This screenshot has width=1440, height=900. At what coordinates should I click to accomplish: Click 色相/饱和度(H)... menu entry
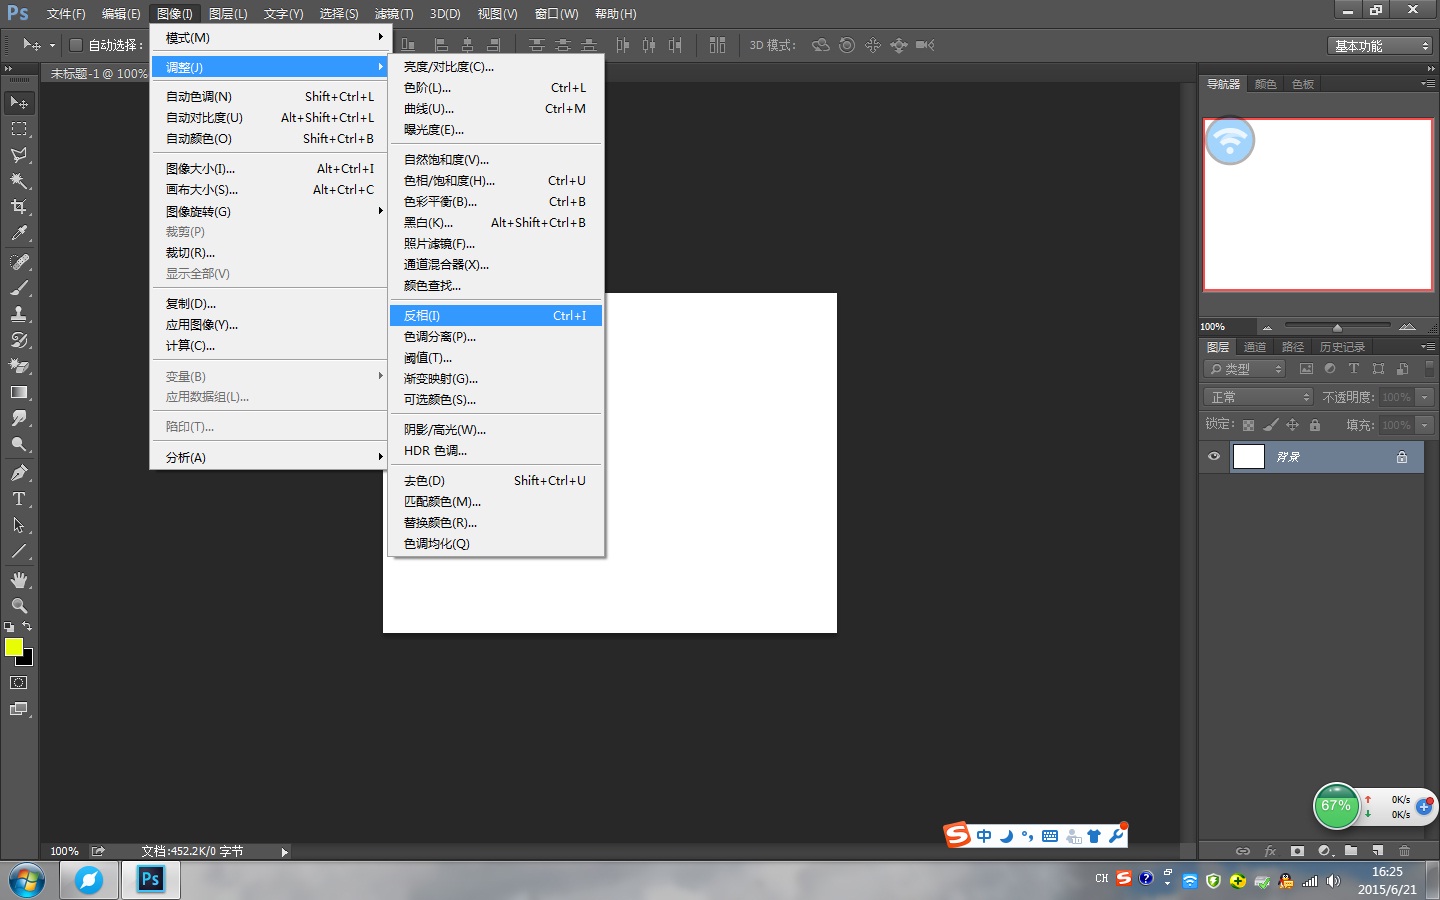coord(496,181)
